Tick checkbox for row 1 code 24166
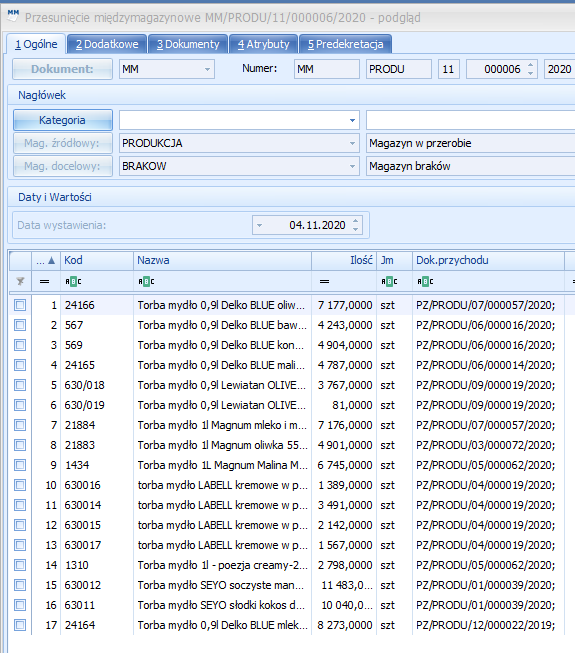The width and height of the screenshot is (575, 653). pyautogui.click(x=20, y=305)
